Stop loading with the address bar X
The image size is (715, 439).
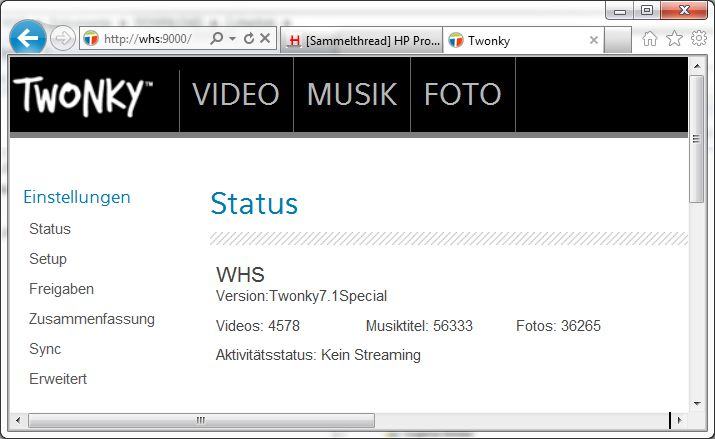pyautogui.click(x=265, y=38)
